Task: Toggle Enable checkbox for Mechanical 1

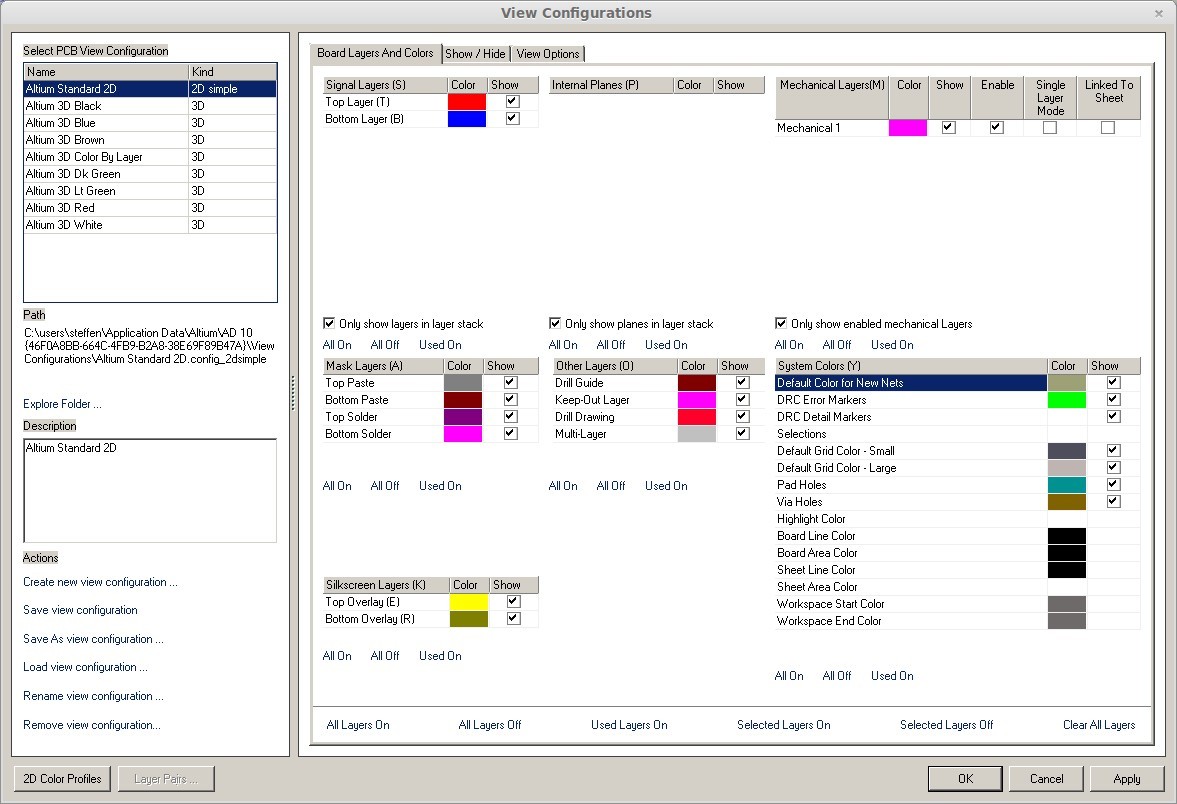Action: coord(997,128)
